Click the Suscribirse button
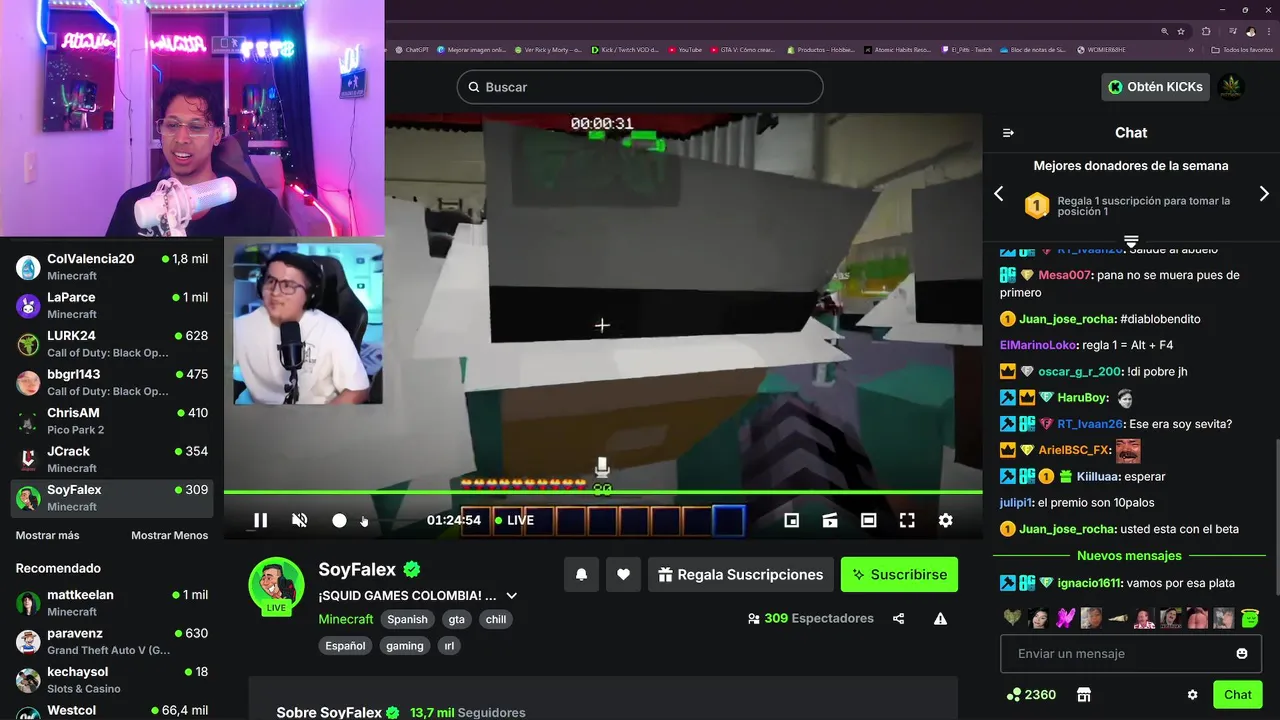 899,574
